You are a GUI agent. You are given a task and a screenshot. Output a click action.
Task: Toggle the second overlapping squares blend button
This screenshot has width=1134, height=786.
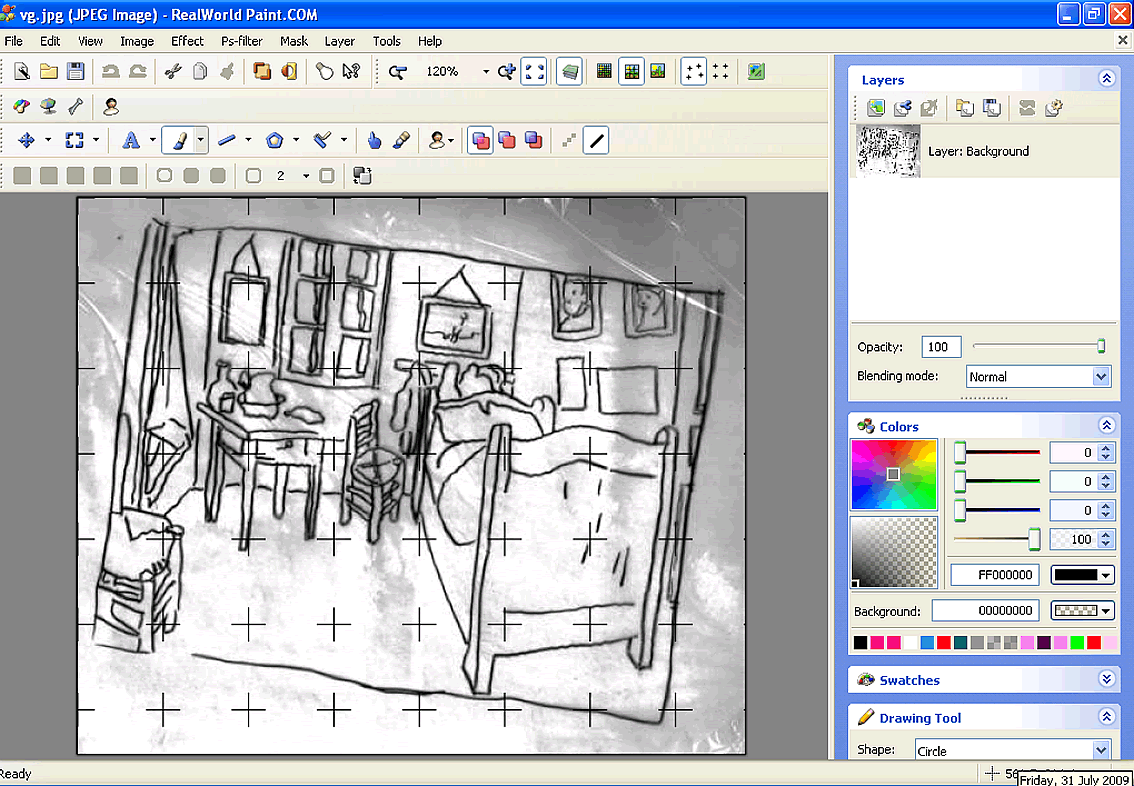click(507, 140)
